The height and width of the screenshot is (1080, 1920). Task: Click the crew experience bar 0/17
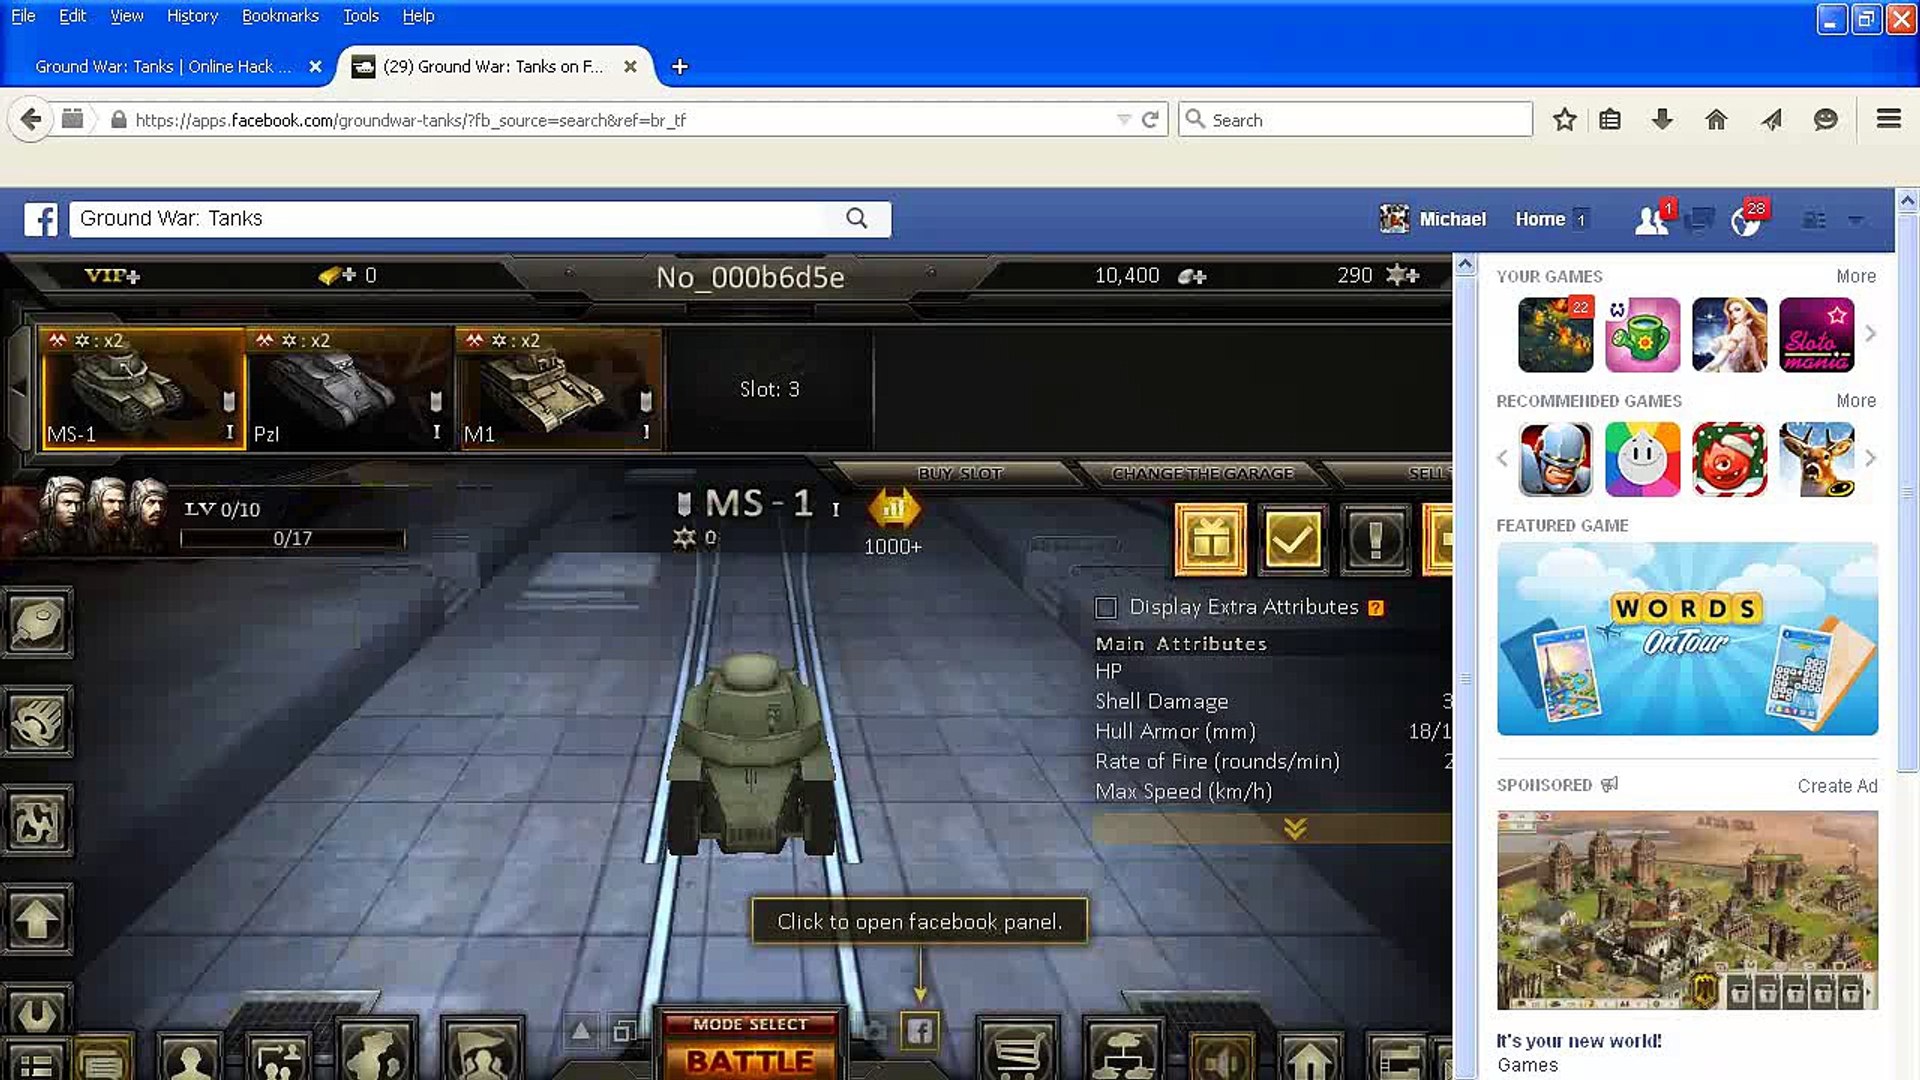[293, 538]
